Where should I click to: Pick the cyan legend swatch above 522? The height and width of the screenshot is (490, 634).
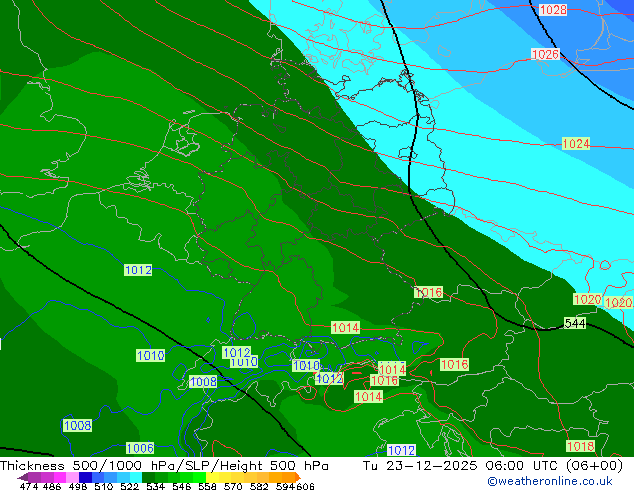click(x=135, y=477)
